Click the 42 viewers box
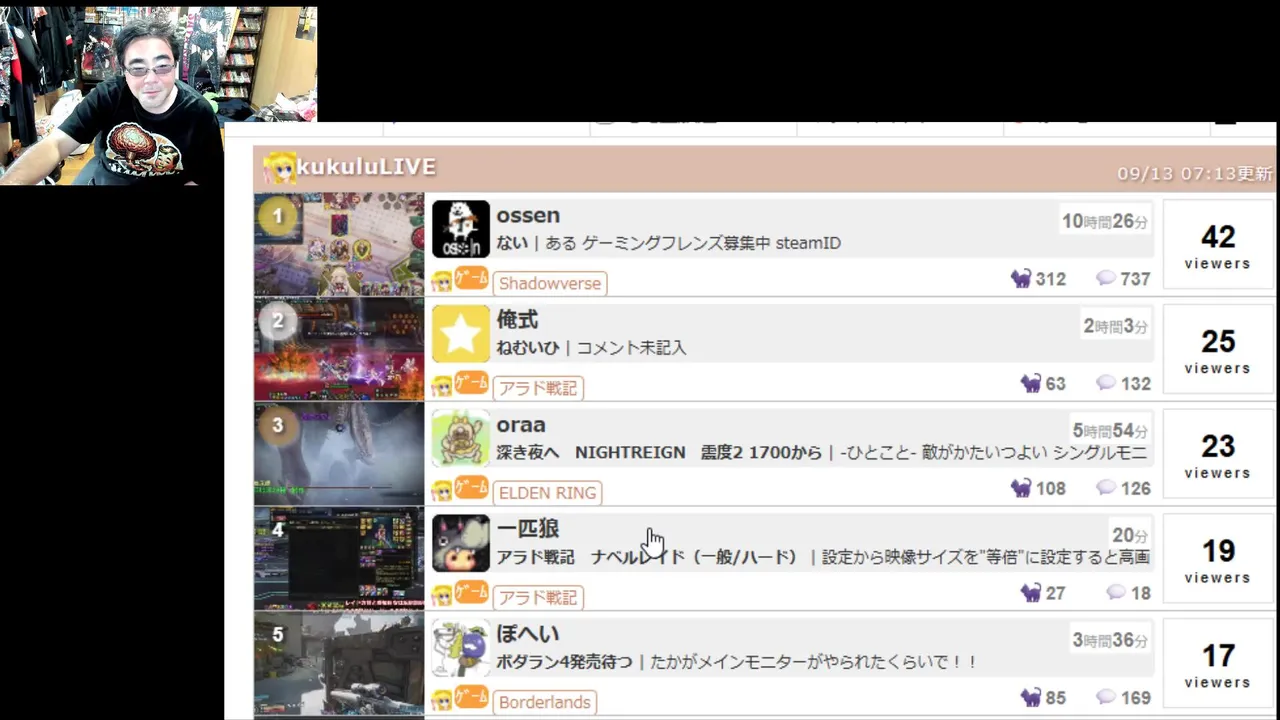1280x720 pixels. [x=1218, y=245]
